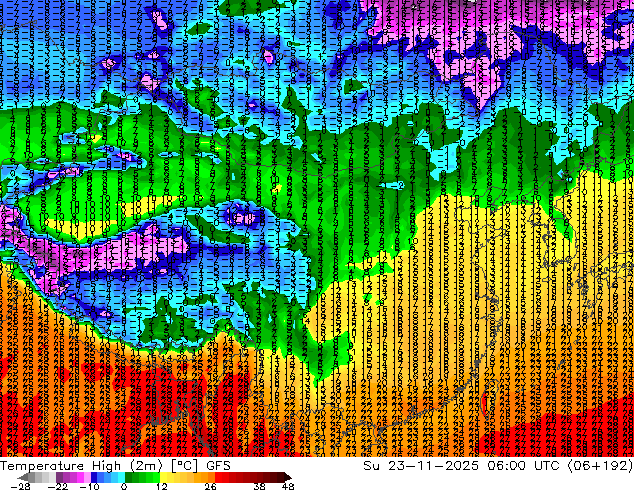The height and width of the screenshot is (490, 634).
Task: Click the '12' legend label
Action: pos(162,486)
